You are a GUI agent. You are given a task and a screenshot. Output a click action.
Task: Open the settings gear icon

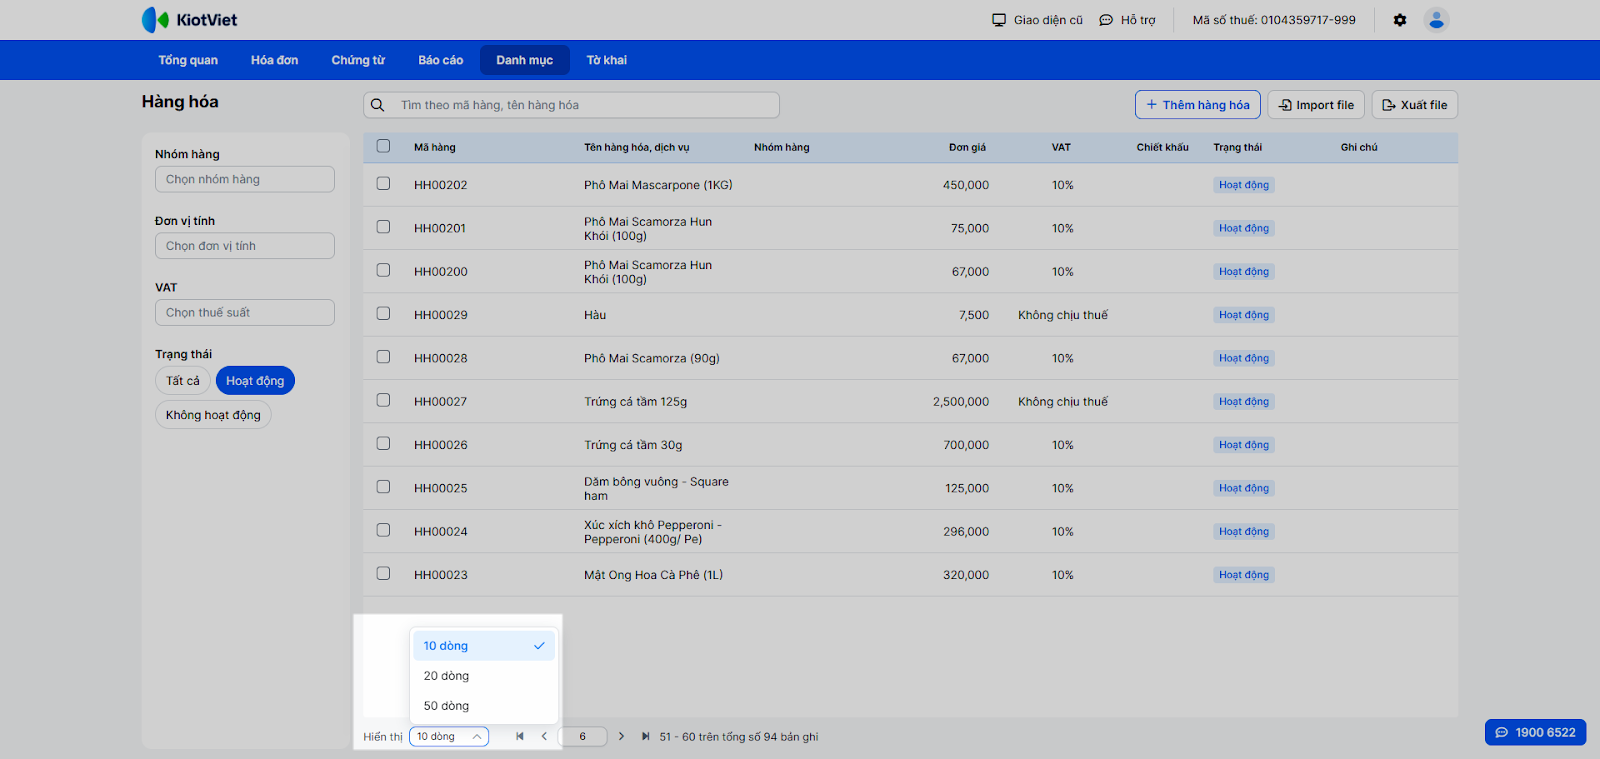(x=1400, y=20)
